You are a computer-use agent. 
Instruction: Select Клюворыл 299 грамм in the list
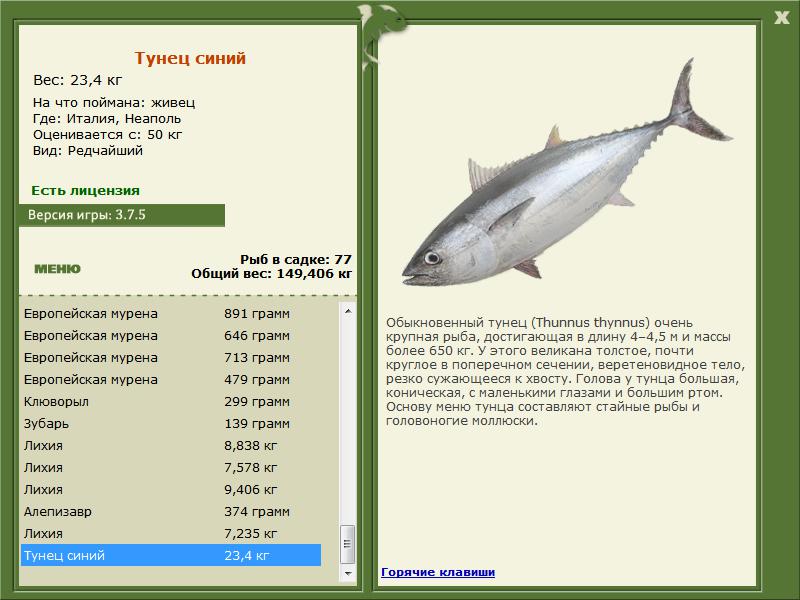pyautogui.click(x=171, y=401)
